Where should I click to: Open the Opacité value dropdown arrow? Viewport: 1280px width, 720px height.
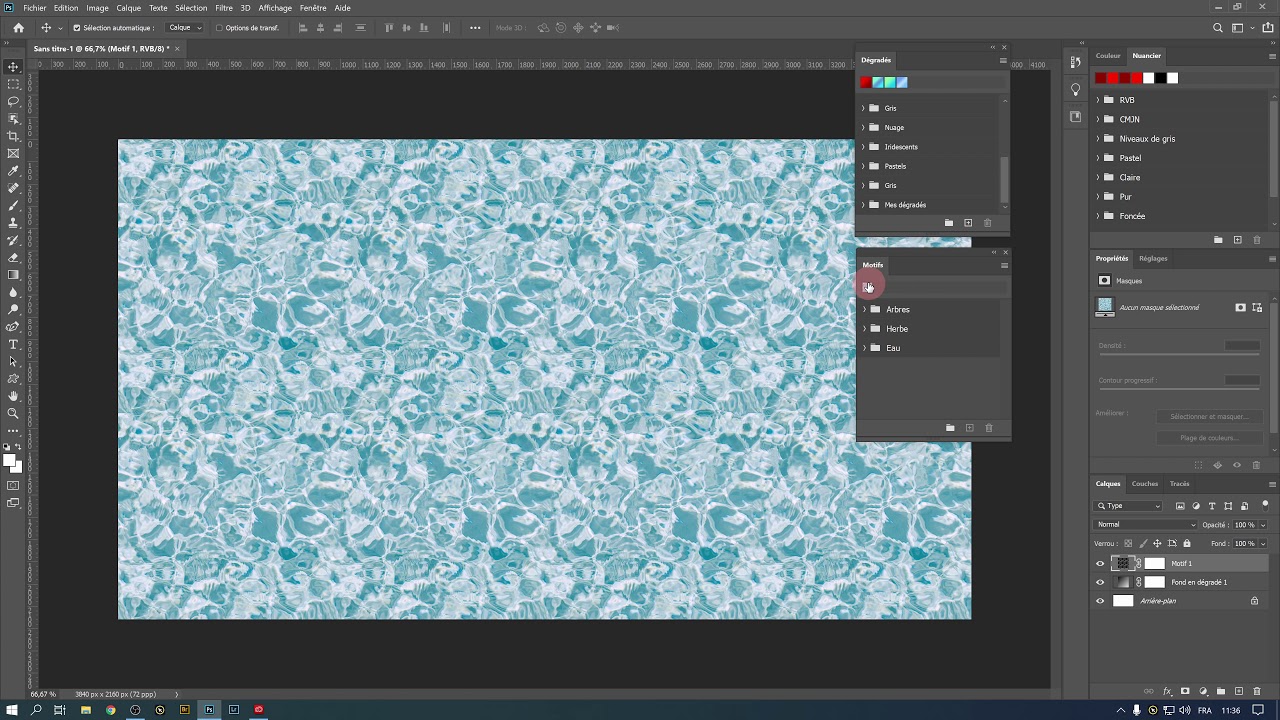pyautogui.click(x=1262, y=525)
